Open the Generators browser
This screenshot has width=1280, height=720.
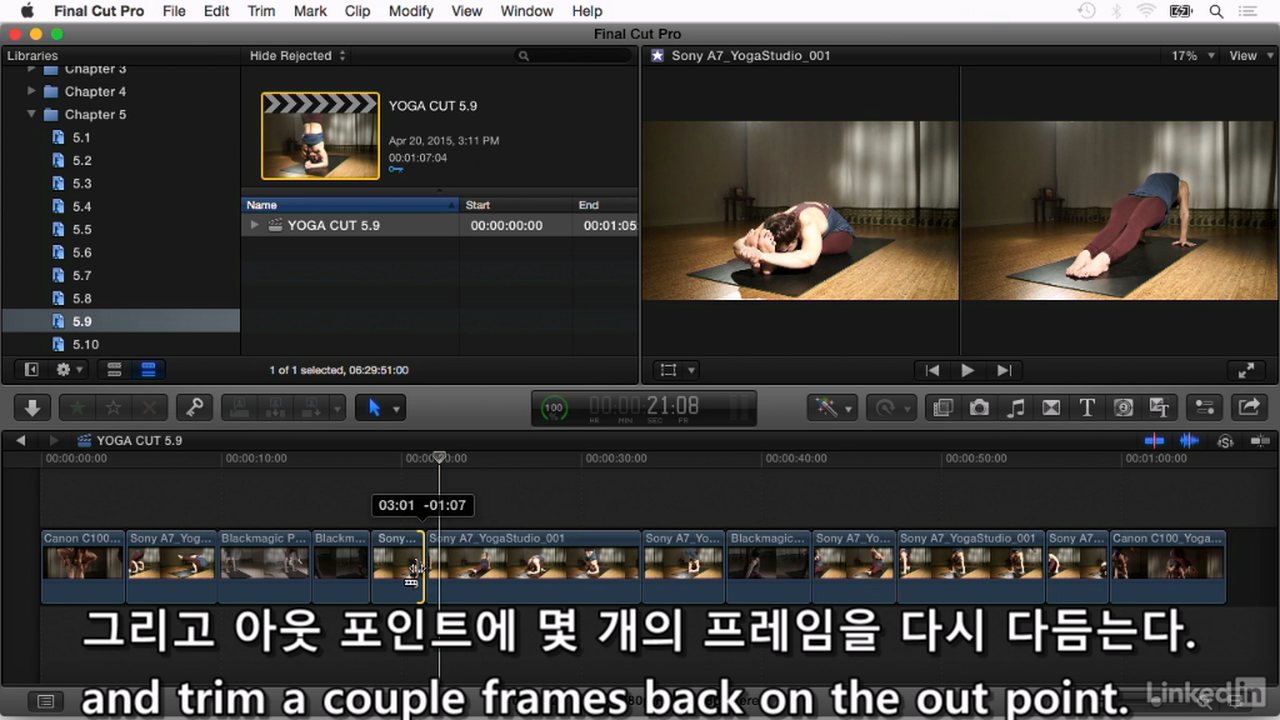[x=1123, y=407]
